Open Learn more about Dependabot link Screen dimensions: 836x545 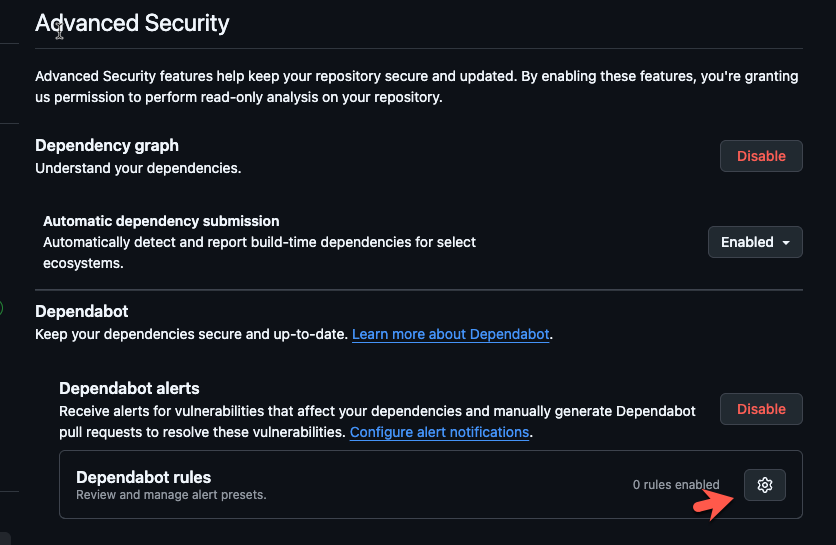click(x=451, y=334)
